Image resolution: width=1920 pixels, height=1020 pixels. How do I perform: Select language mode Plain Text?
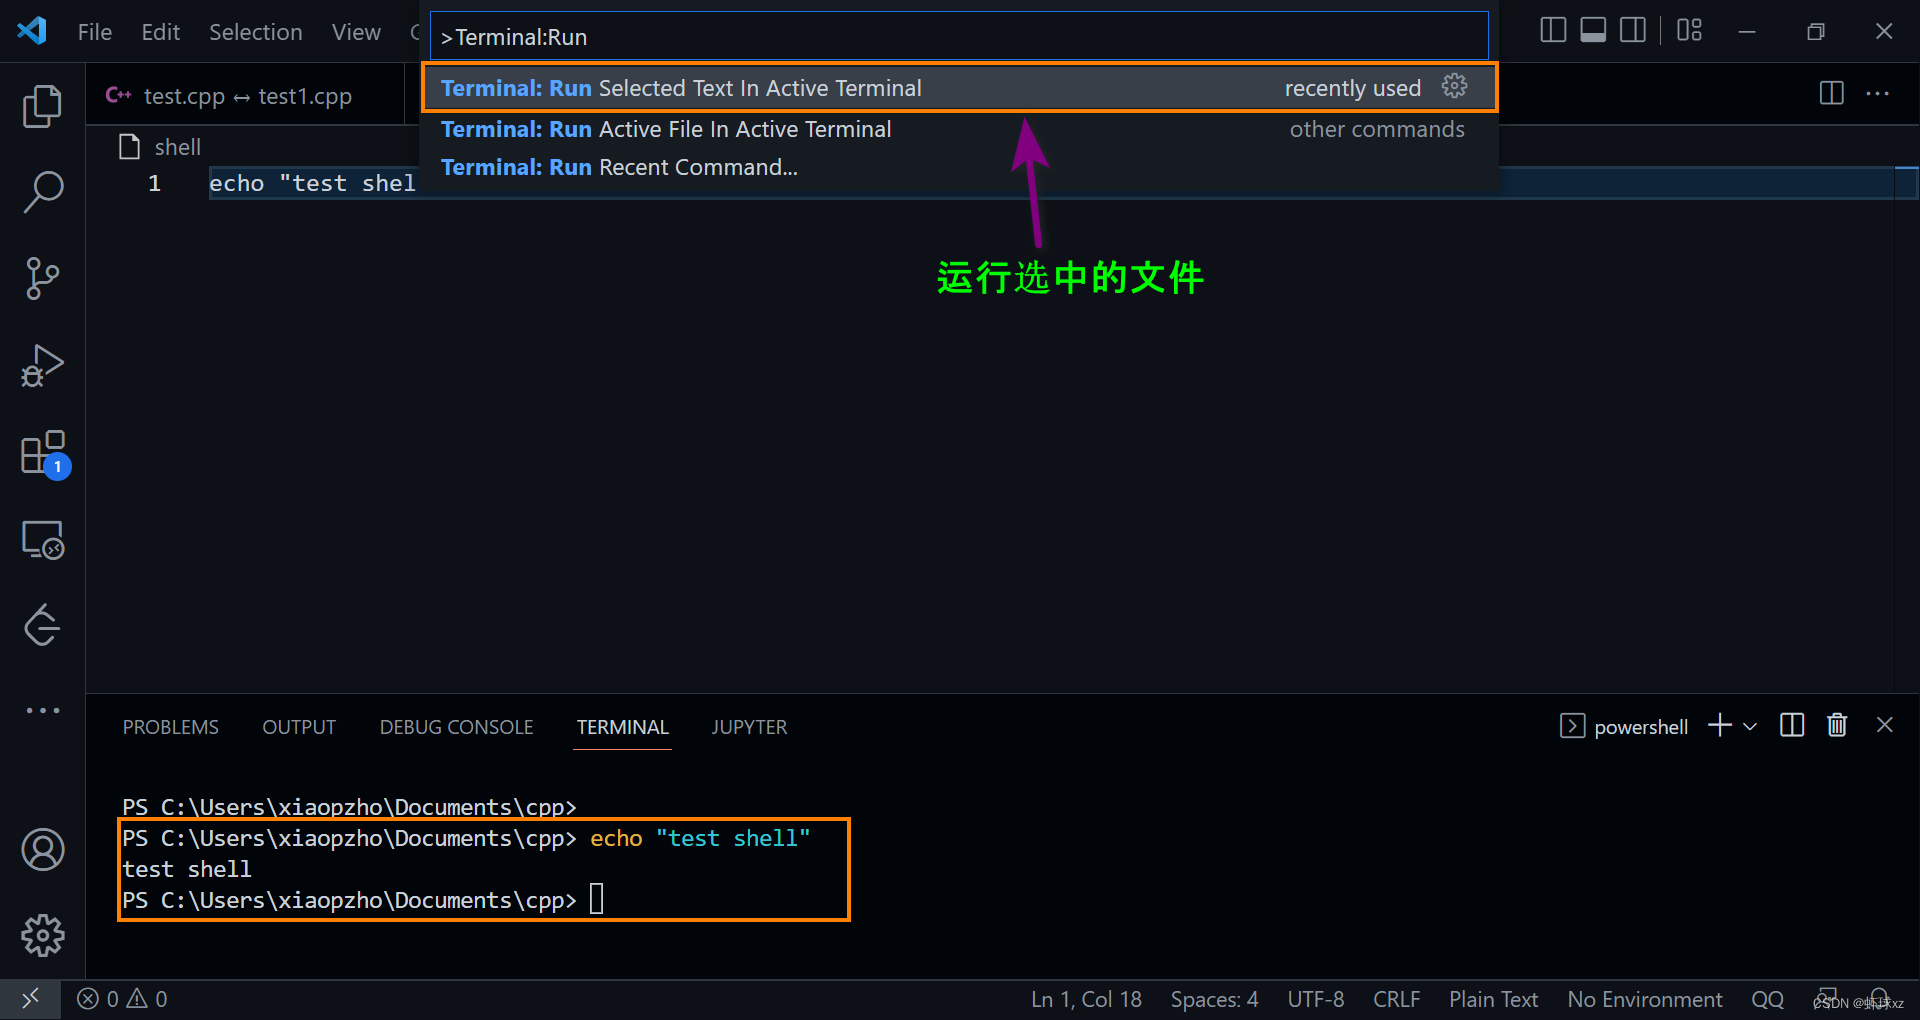tap(1493, 999)
